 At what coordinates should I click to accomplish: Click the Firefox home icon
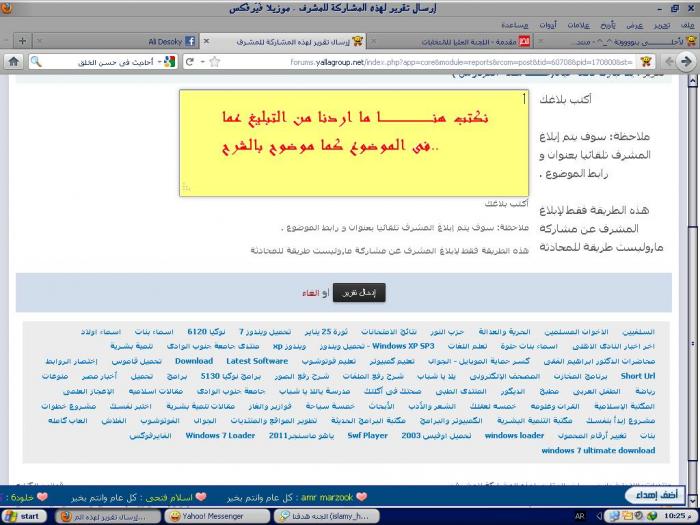coord(13,61)
